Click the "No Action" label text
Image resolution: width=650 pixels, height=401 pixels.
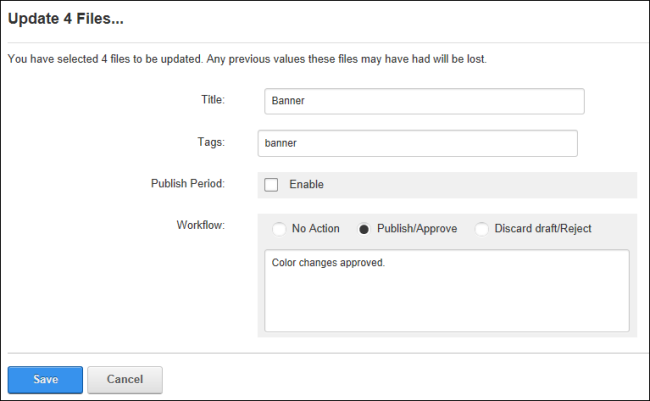(x=315, y=228)
